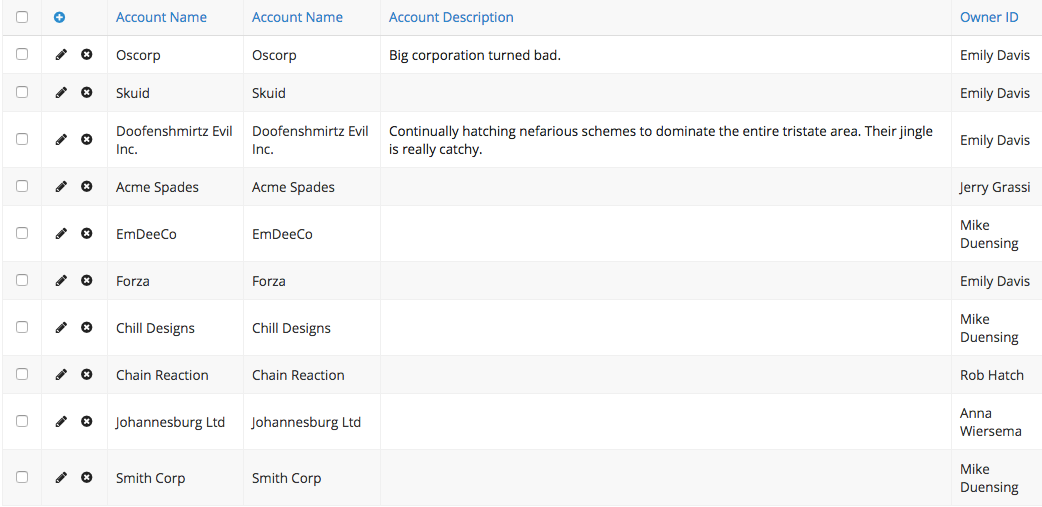Delete the Skuid row
The width and height of the screenshot is (1042, 507).
tap(86, 92)
